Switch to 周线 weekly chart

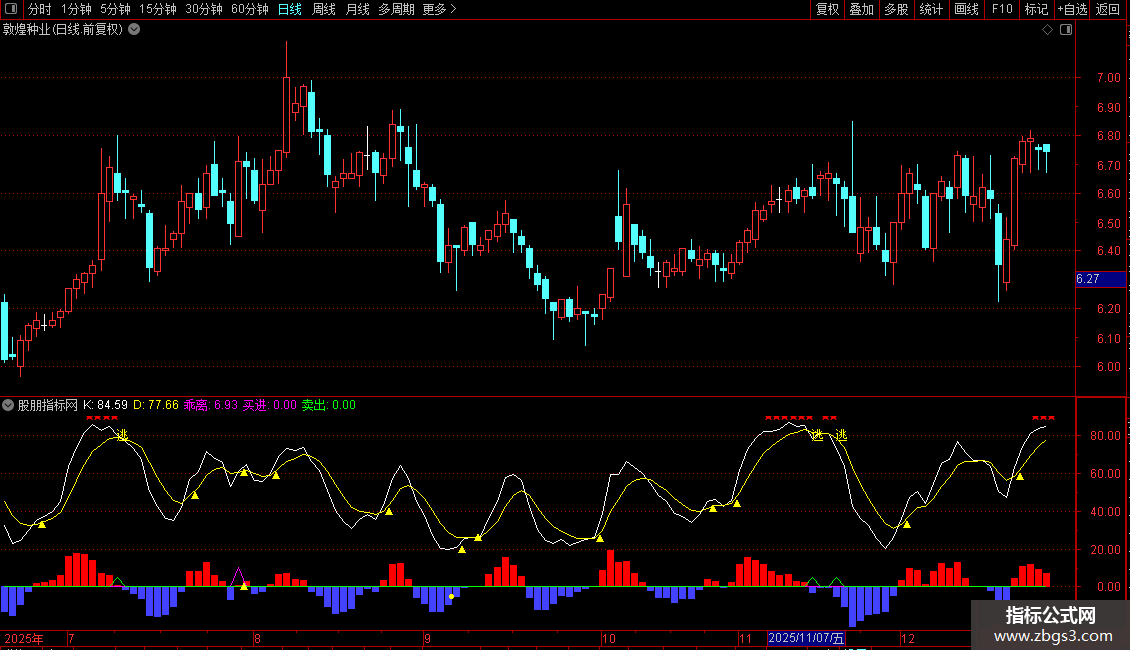point(324,9)
